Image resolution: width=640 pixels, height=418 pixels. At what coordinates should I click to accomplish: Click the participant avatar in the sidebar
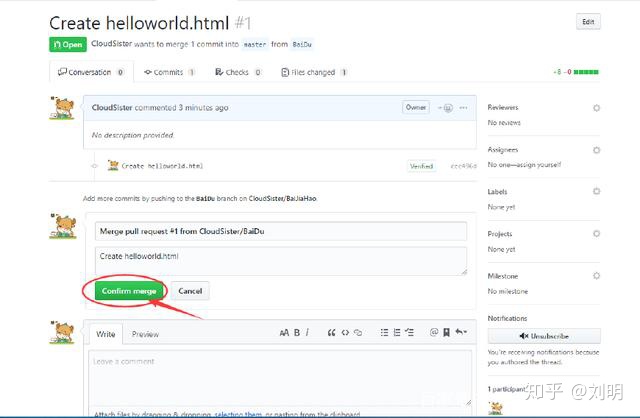(496, 408)
